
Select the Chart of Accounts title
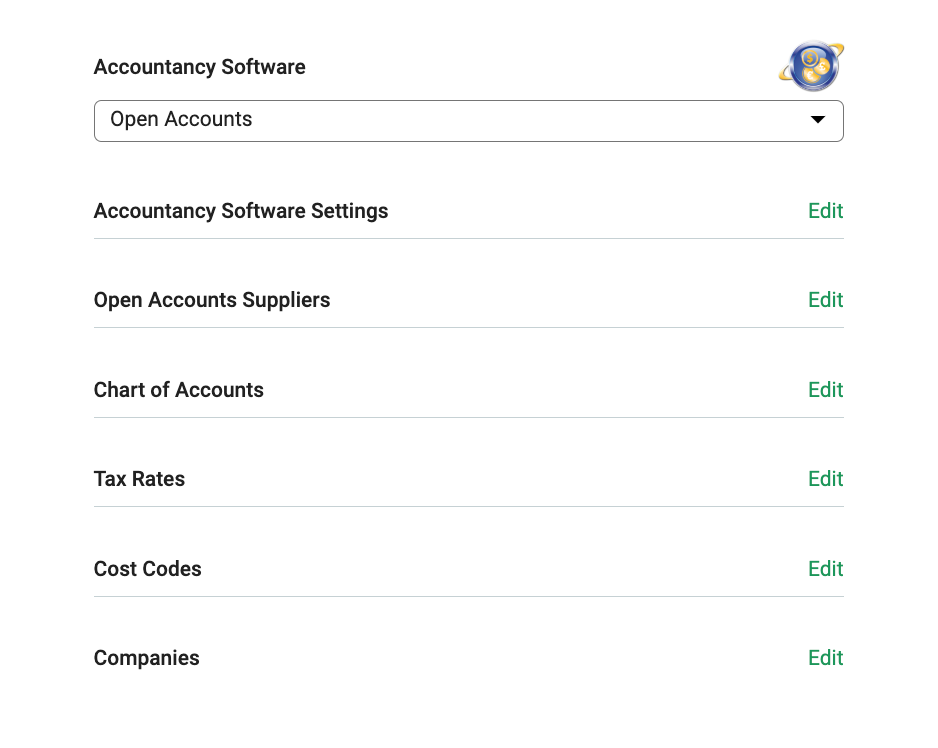click(178, 390)
